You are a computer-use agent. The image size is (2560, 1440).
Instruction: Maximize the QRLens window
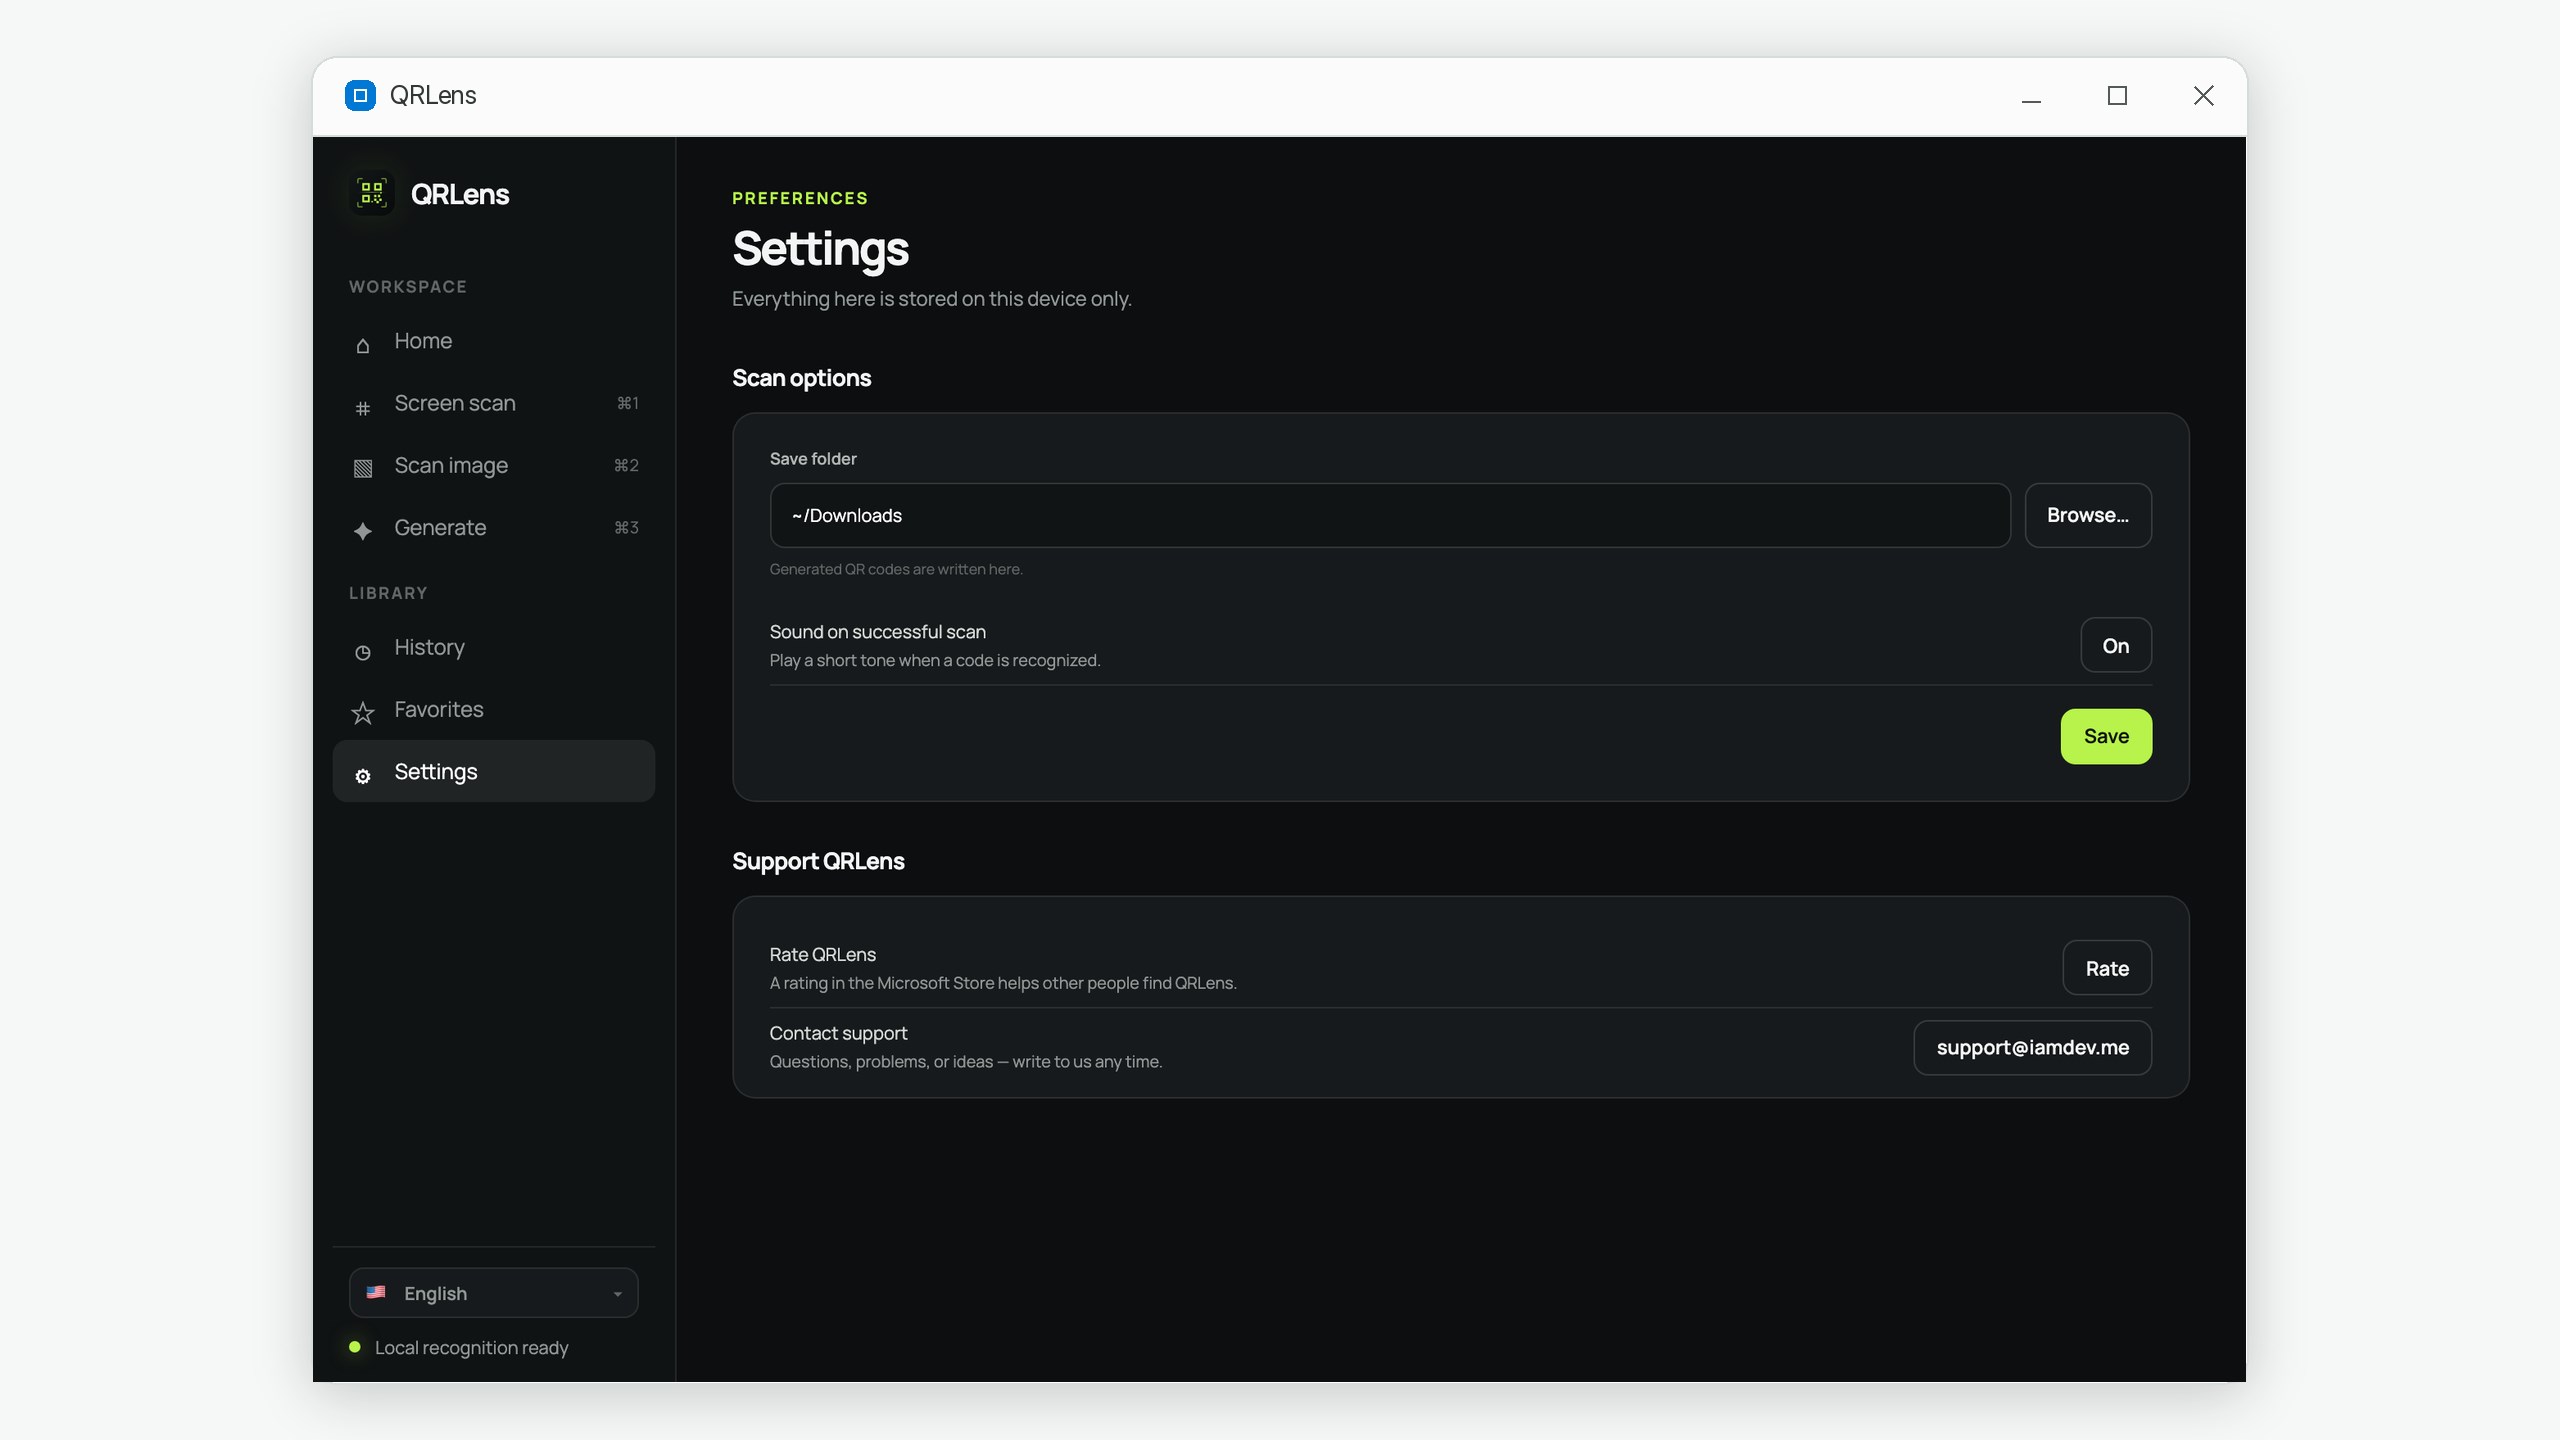(x=2117, y=96)
